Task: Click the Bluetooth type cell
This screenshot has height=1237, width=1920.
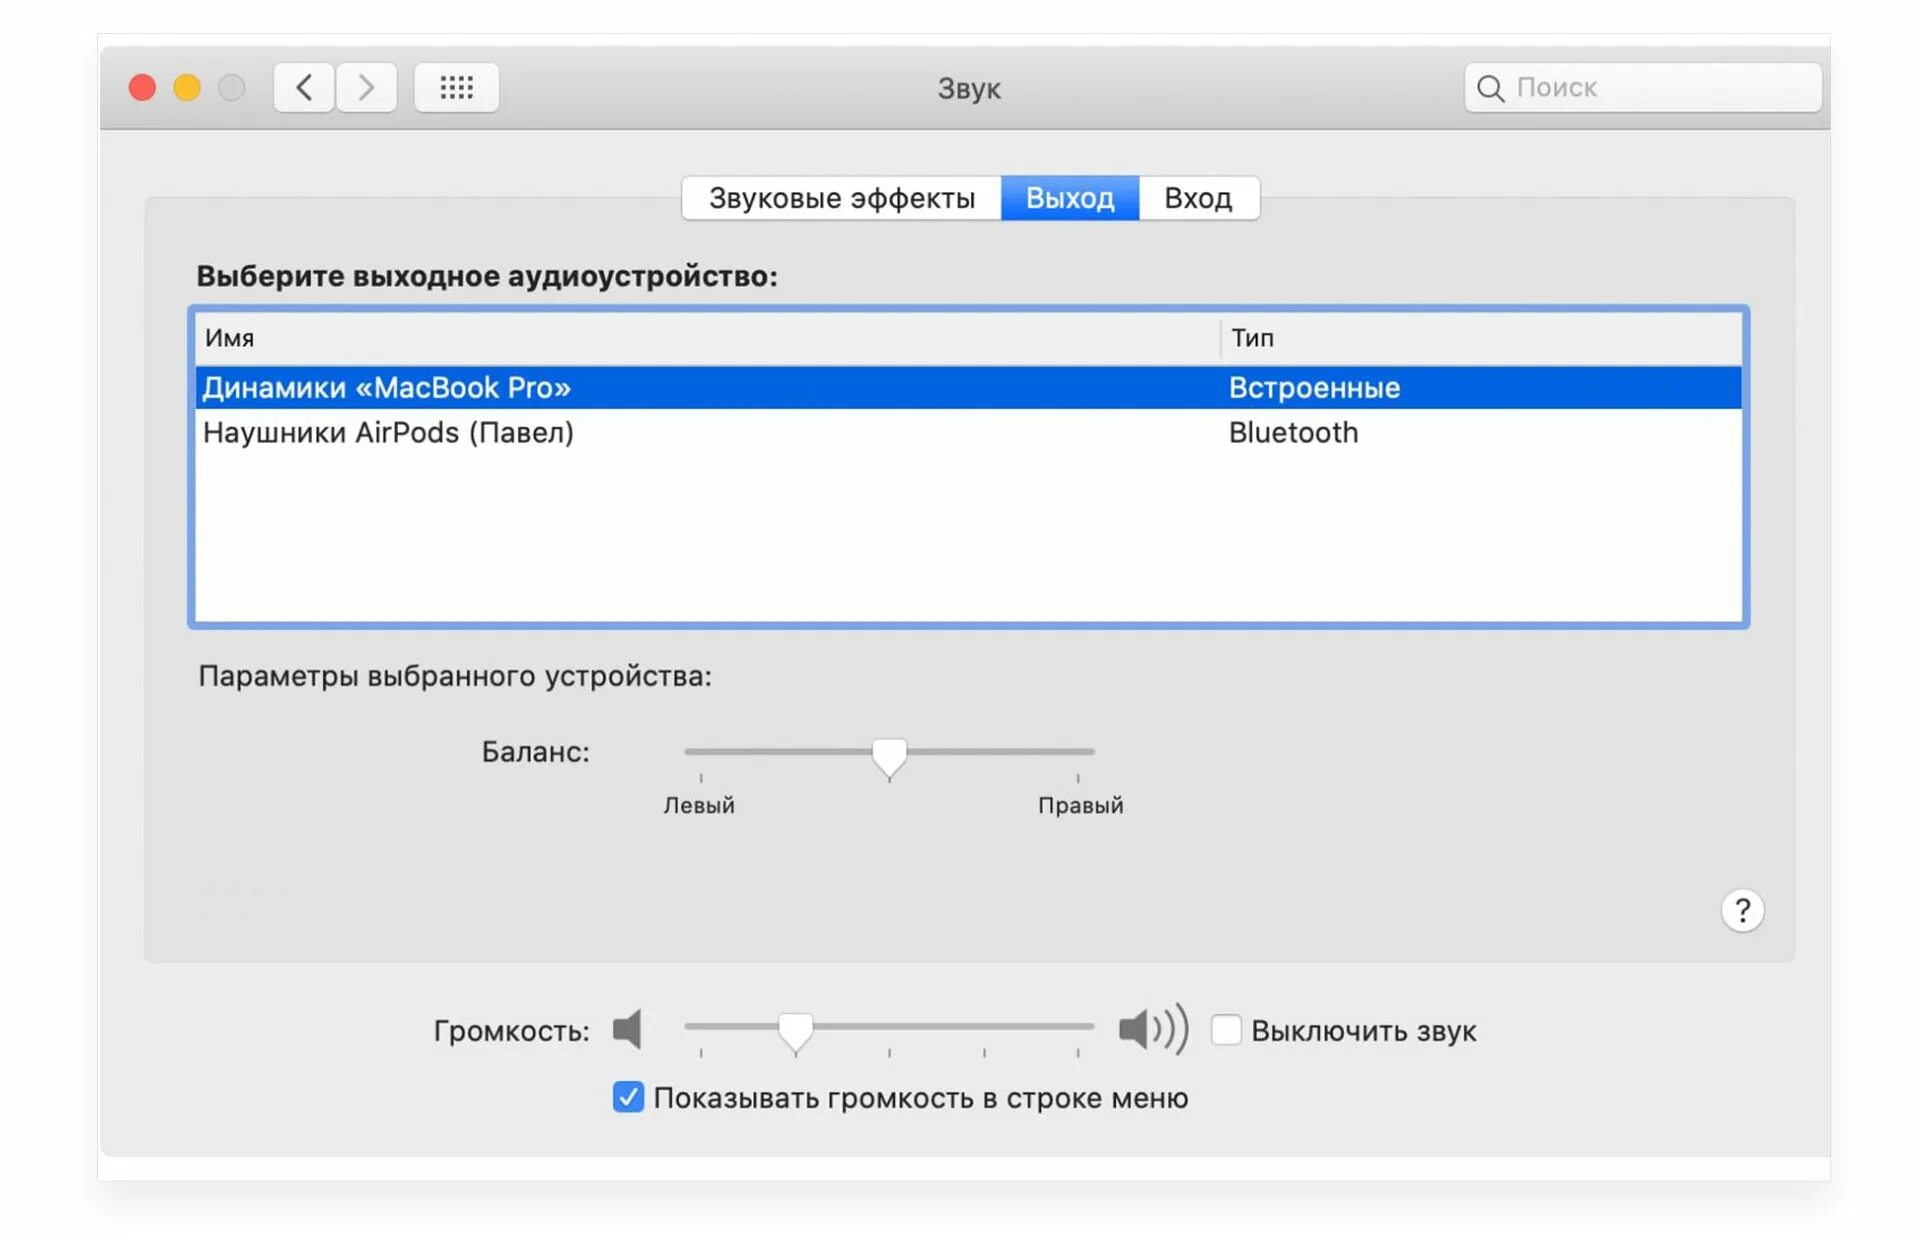Action: pyautogui.click(x=1293, y=432)
